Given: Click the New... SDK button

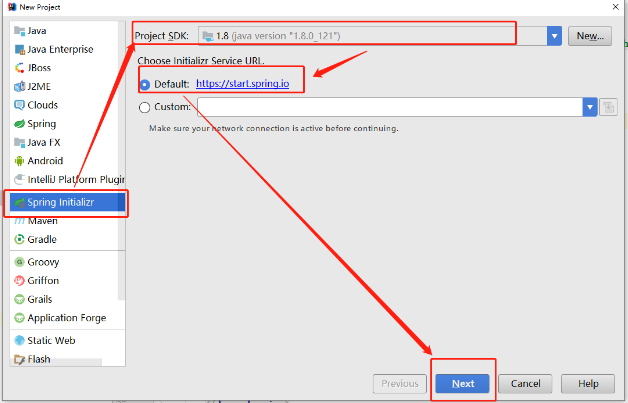Looking at the screenshot, I should pos(590,36).
